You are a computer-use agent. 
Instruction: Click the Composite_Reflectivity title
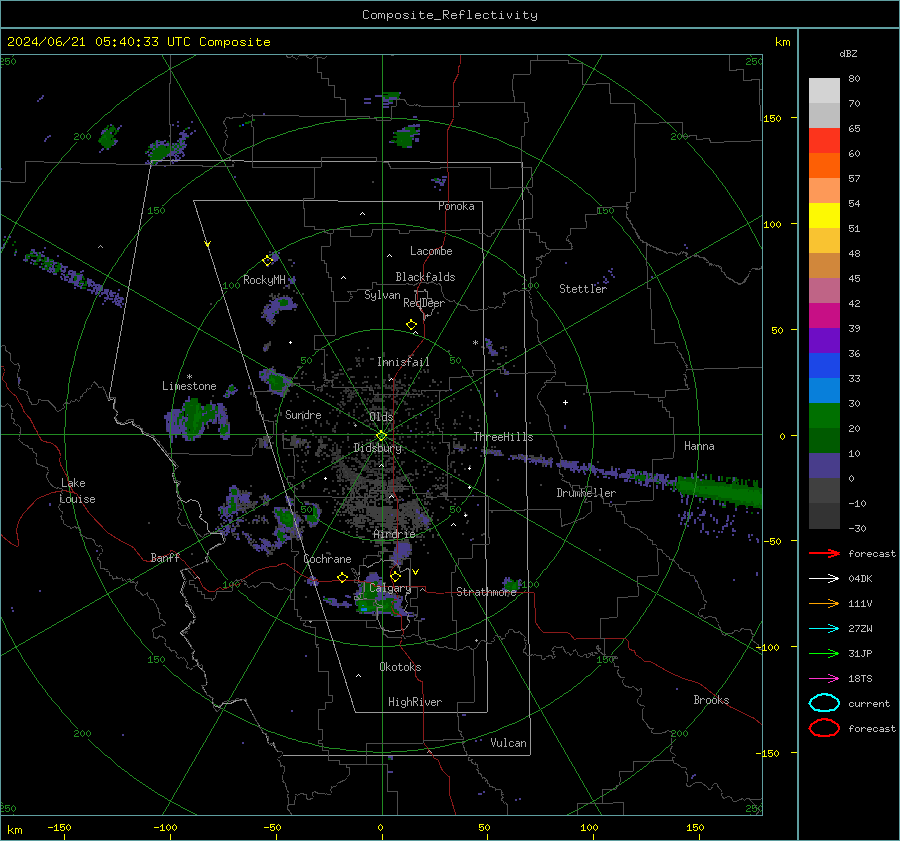tap(450, 15)
